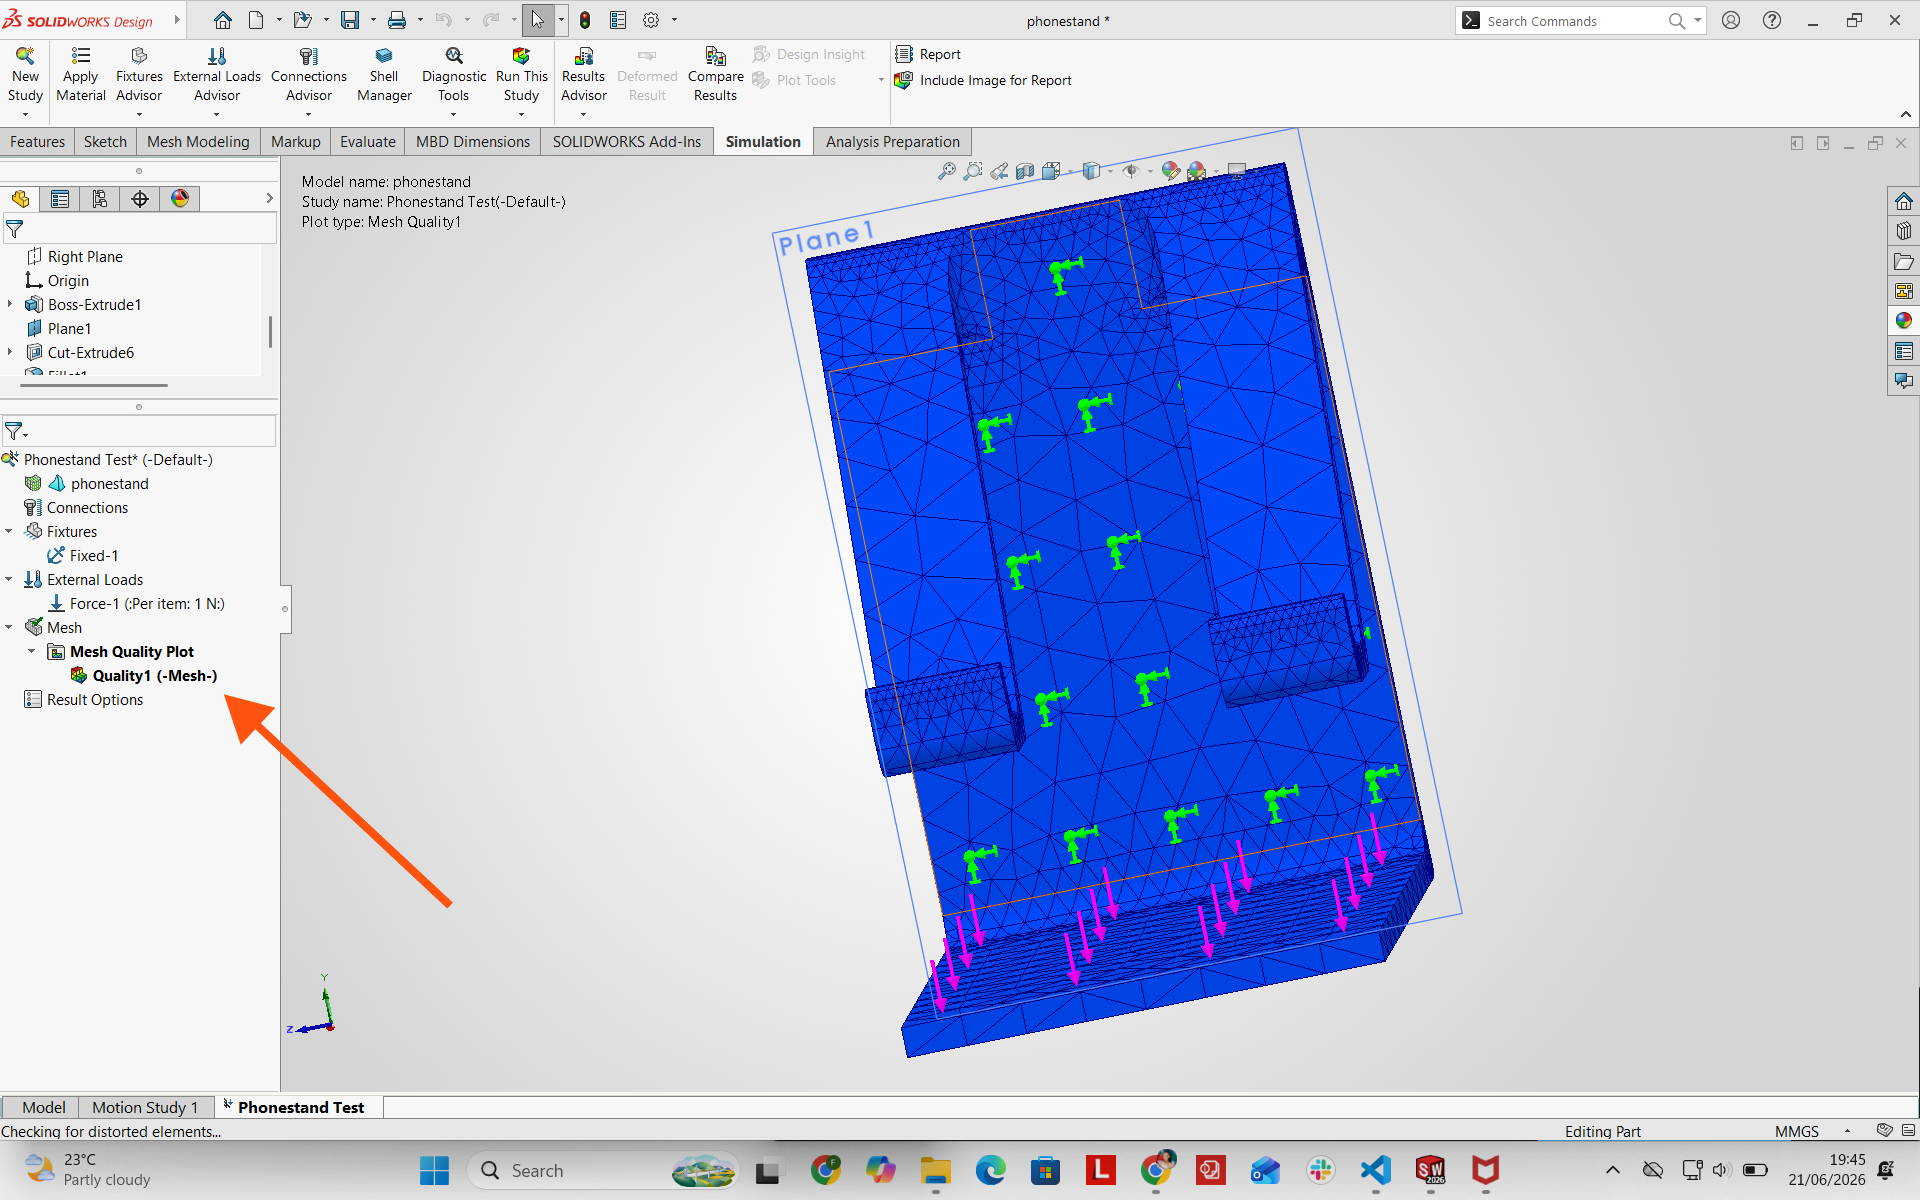Collapse the External Loads folder
Image resolution: width=1920 pixels, height=1200 pixels.
(9, 579)
